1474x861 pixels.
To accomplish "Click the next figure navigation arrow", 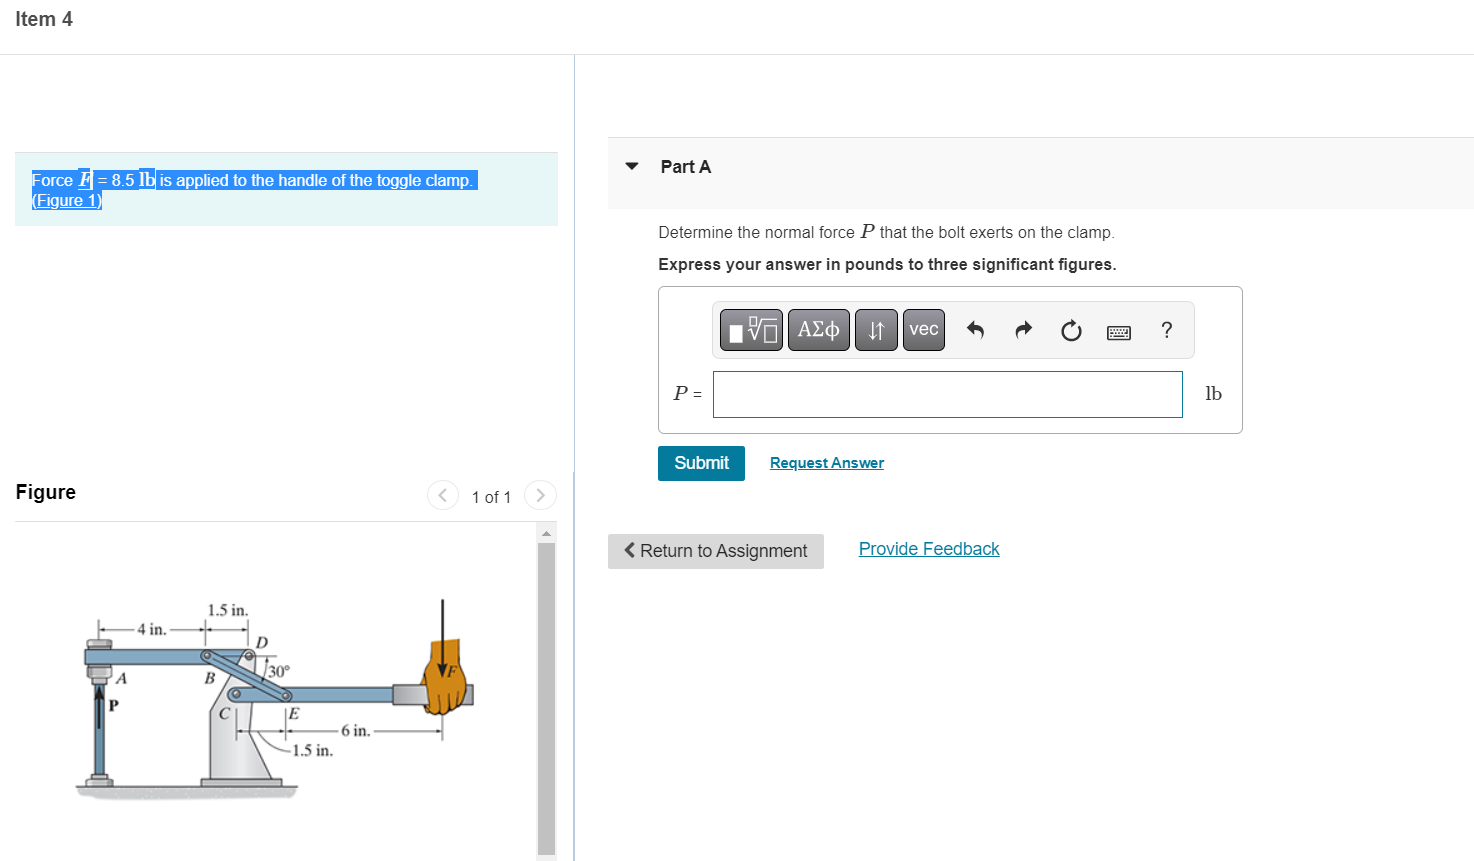I will pos(540,495).
